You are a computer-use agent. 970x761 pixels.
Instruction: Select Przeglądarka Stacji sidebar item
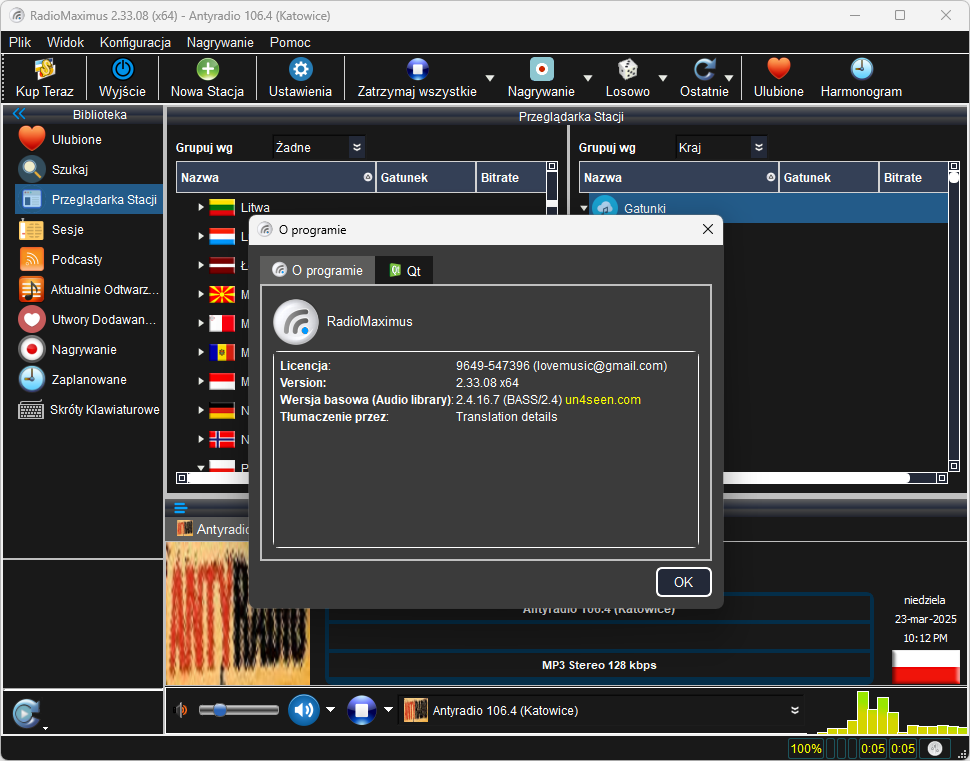coord(90,199)
